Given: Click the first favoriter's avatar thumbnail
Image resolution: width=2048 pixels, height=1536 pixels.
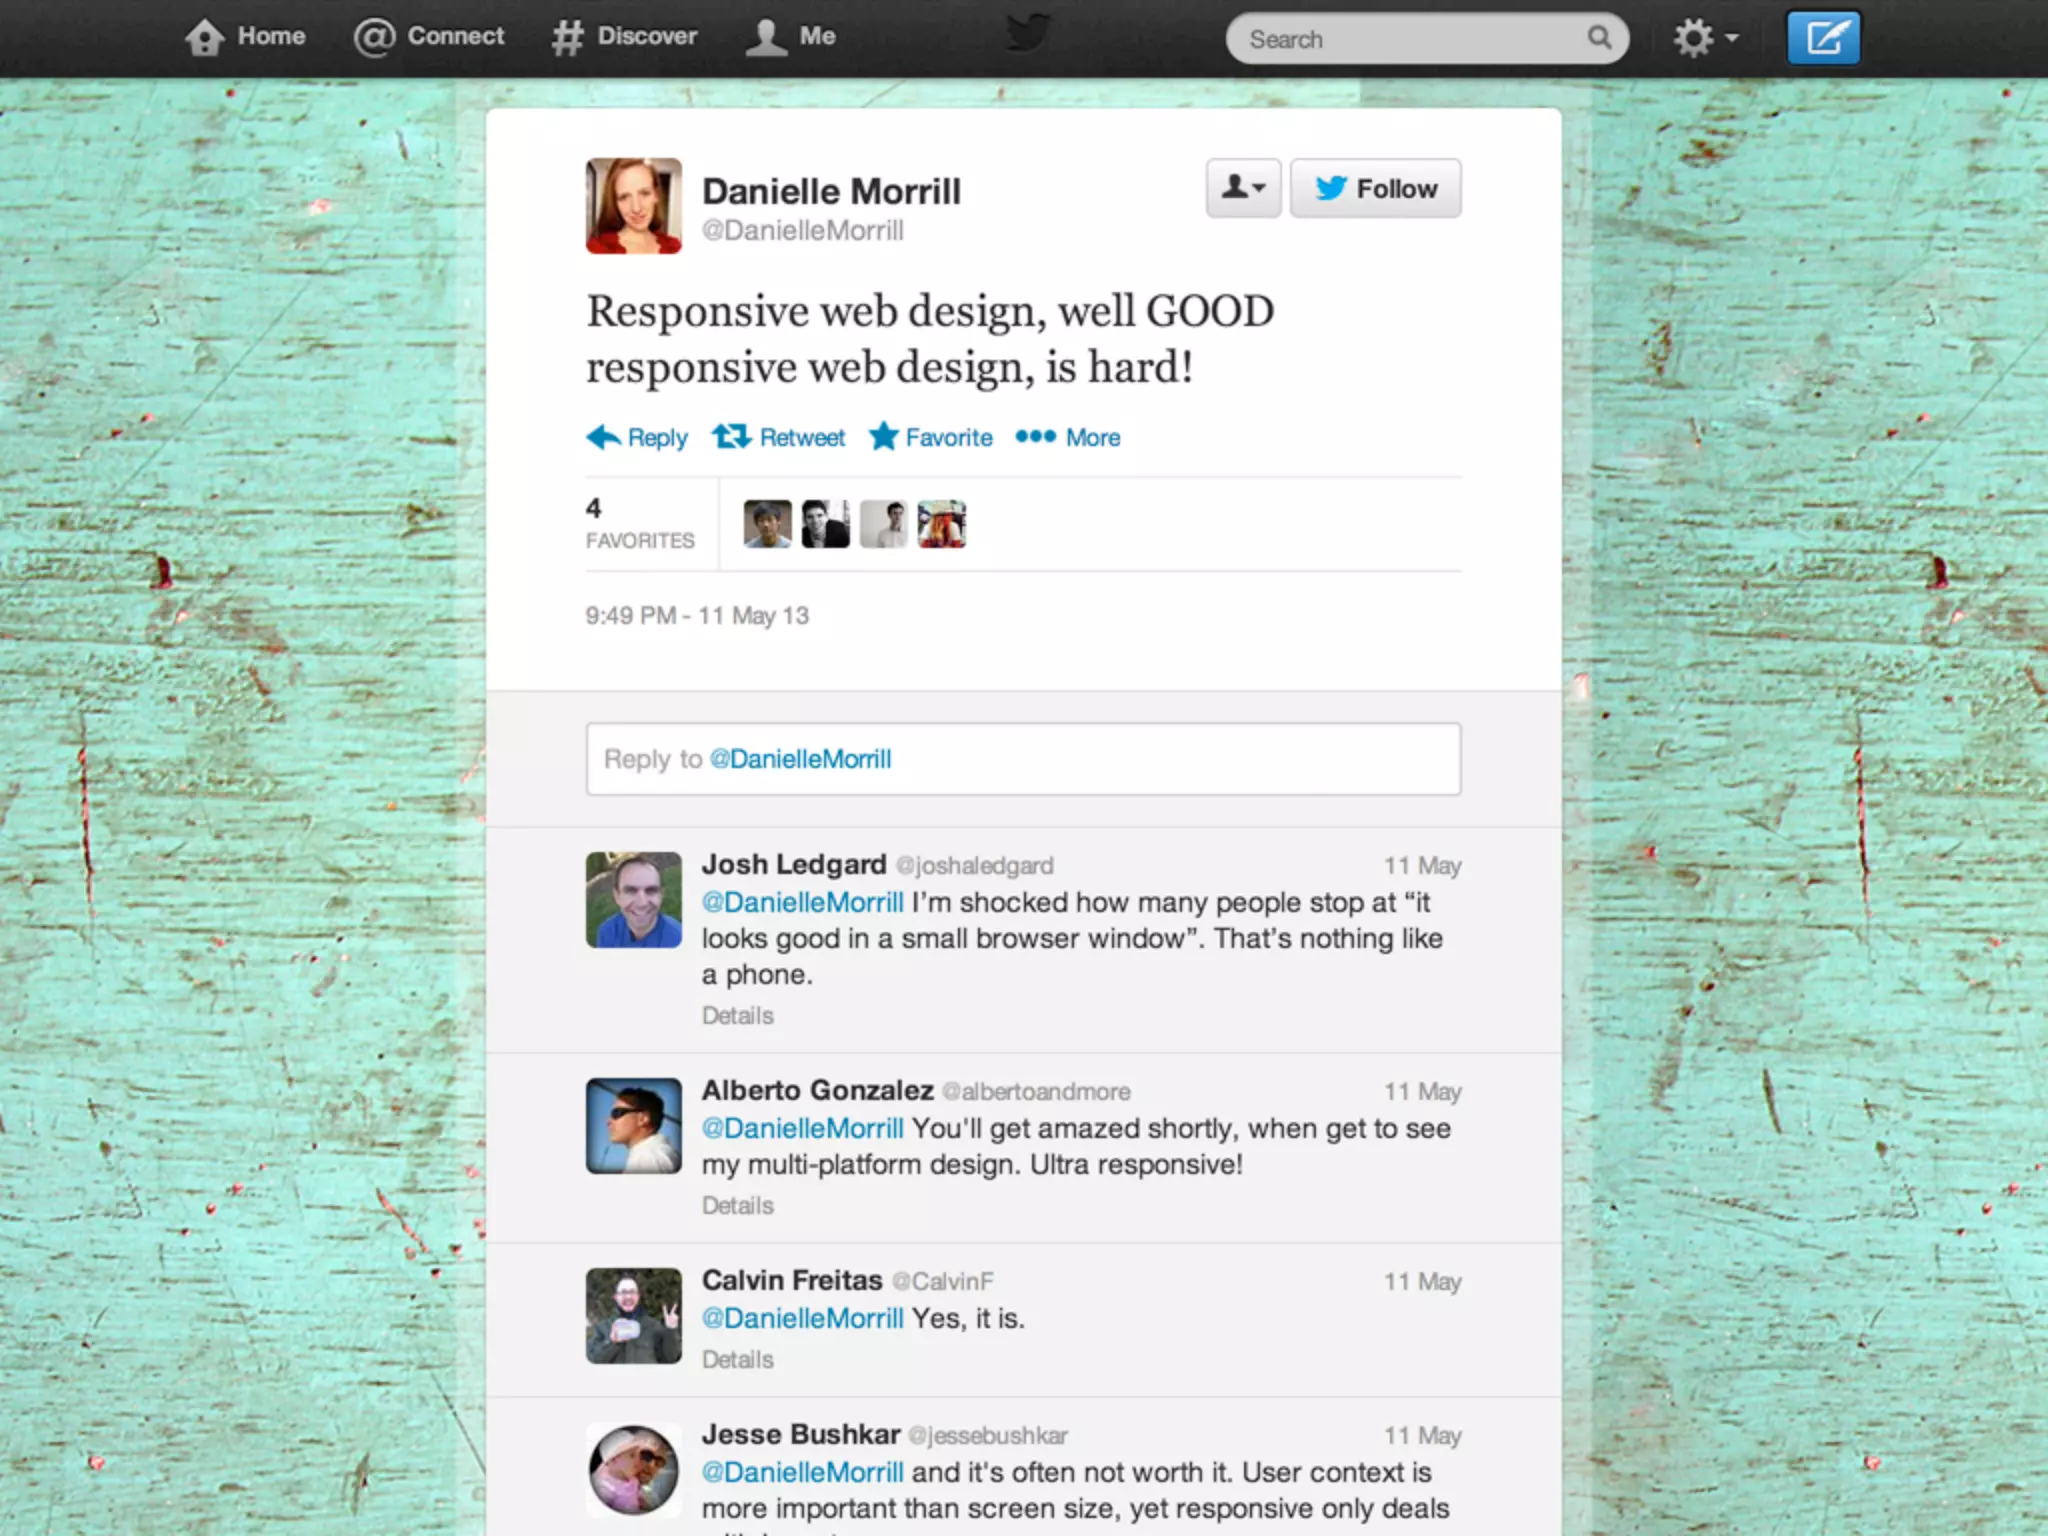Looking at the screenshot, I should coord(767,524).
